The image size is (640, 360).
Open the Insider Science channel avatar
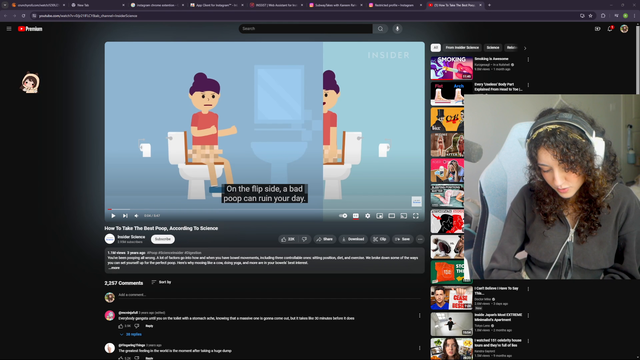tap(109, 239)
